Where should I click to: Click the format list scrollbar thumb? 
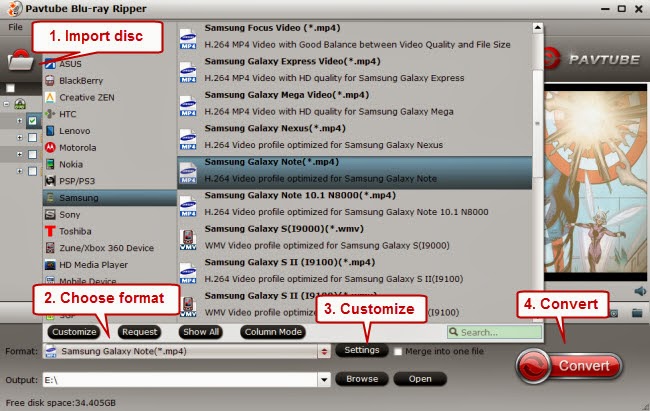click(538, 123)
